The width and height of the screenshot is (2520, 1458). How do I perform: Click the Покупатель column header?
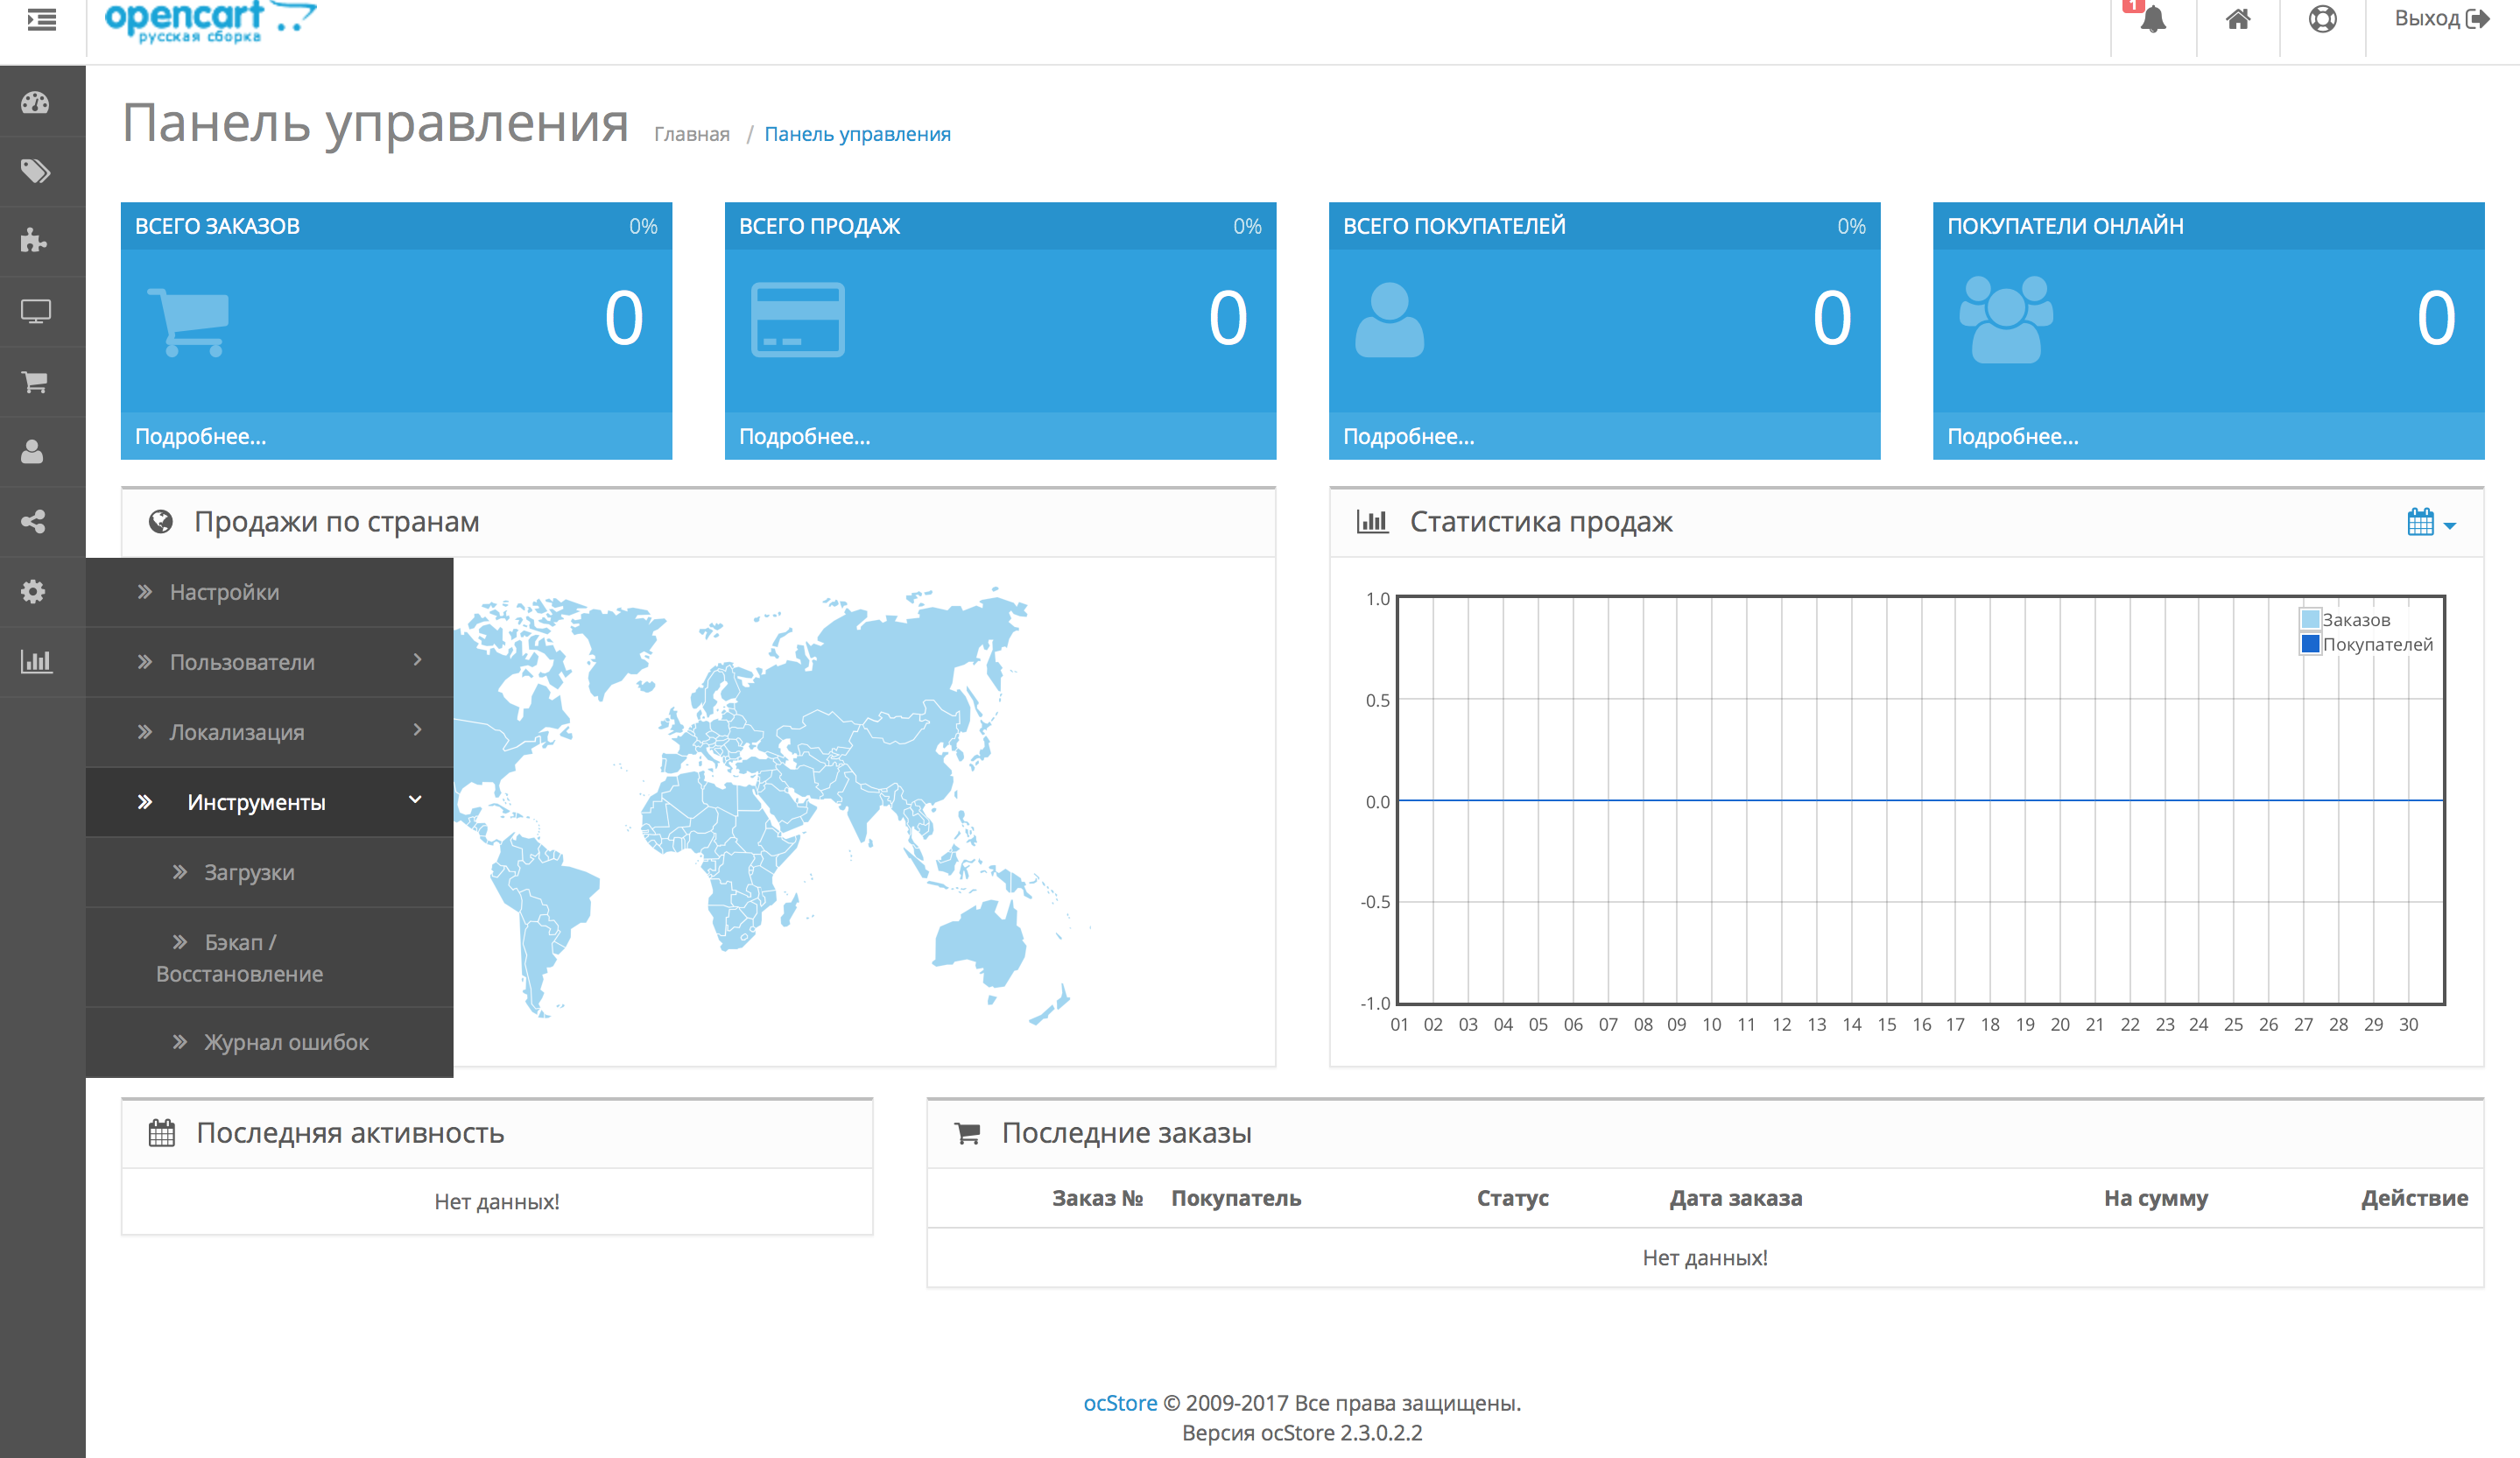tap(1236, 1198)
